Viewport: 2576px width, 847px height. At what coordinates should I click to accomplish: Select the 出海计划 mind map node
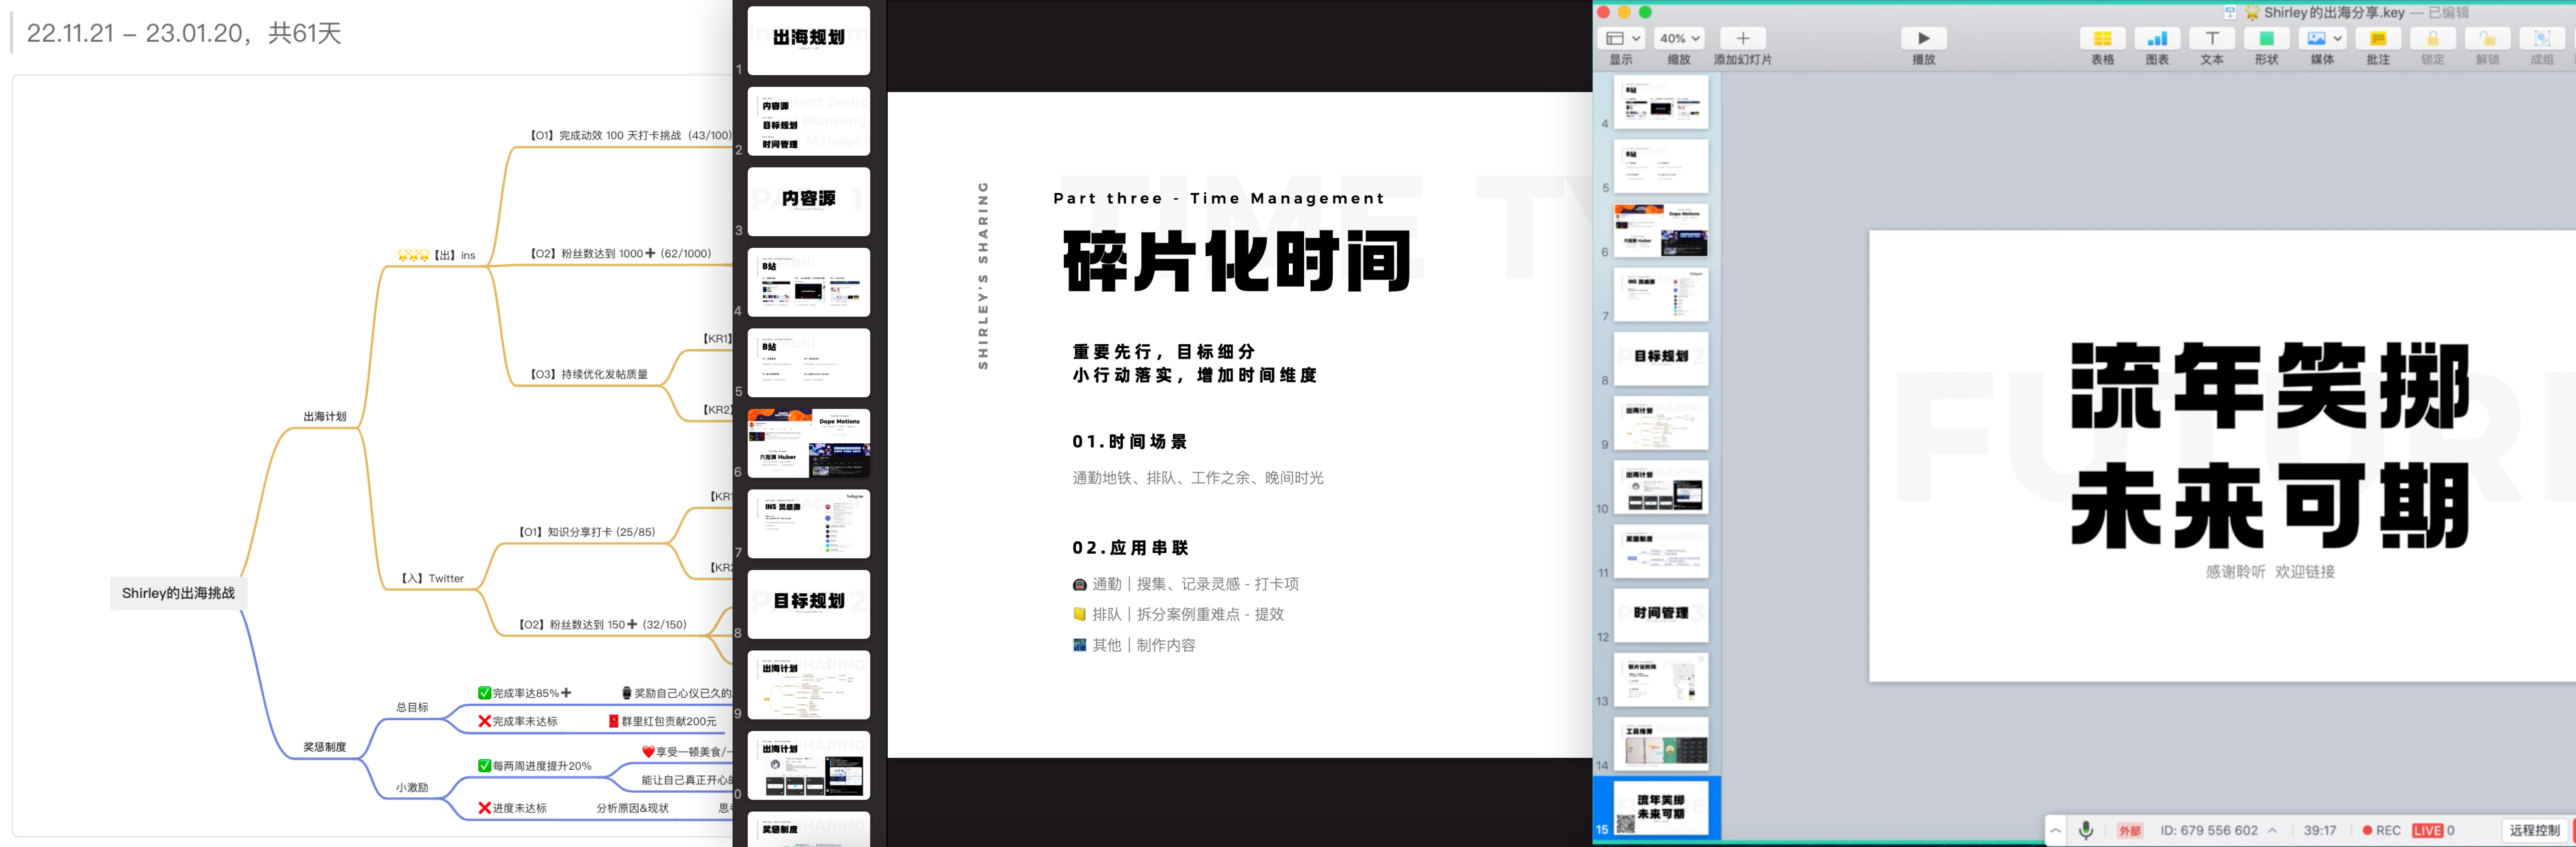pos(325,416)
